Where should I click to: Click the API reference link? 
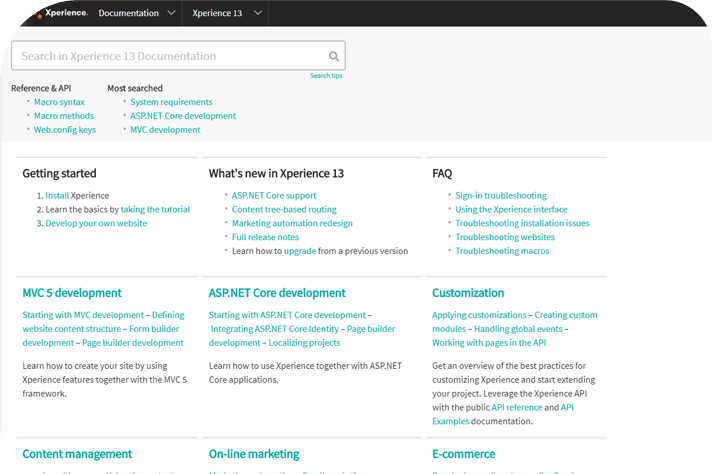pyautogui.click(x=517, y=408)
